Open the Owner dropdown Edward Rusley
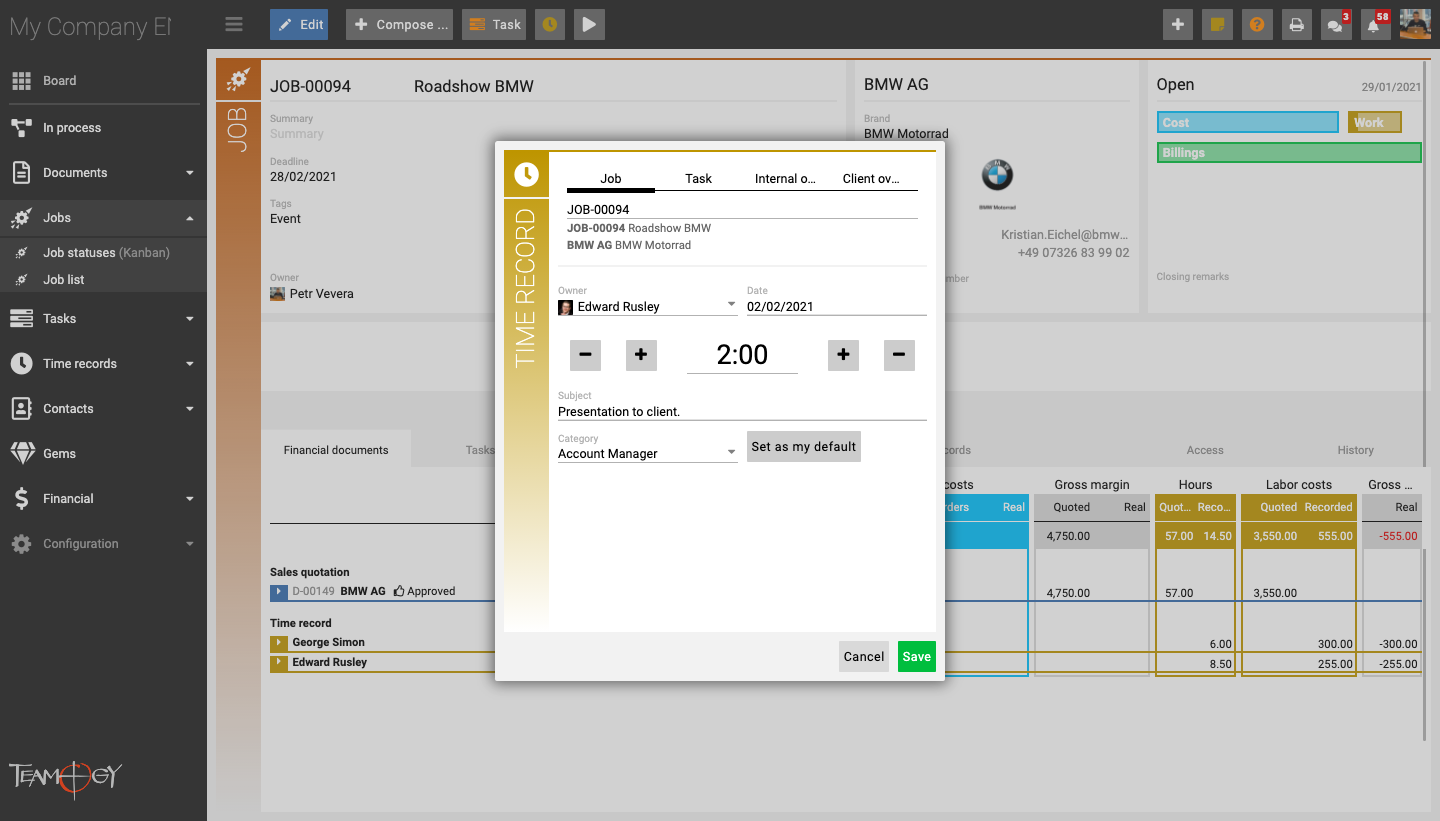The height and width of the screenshot is (821, 1440). tap(647, 306)
